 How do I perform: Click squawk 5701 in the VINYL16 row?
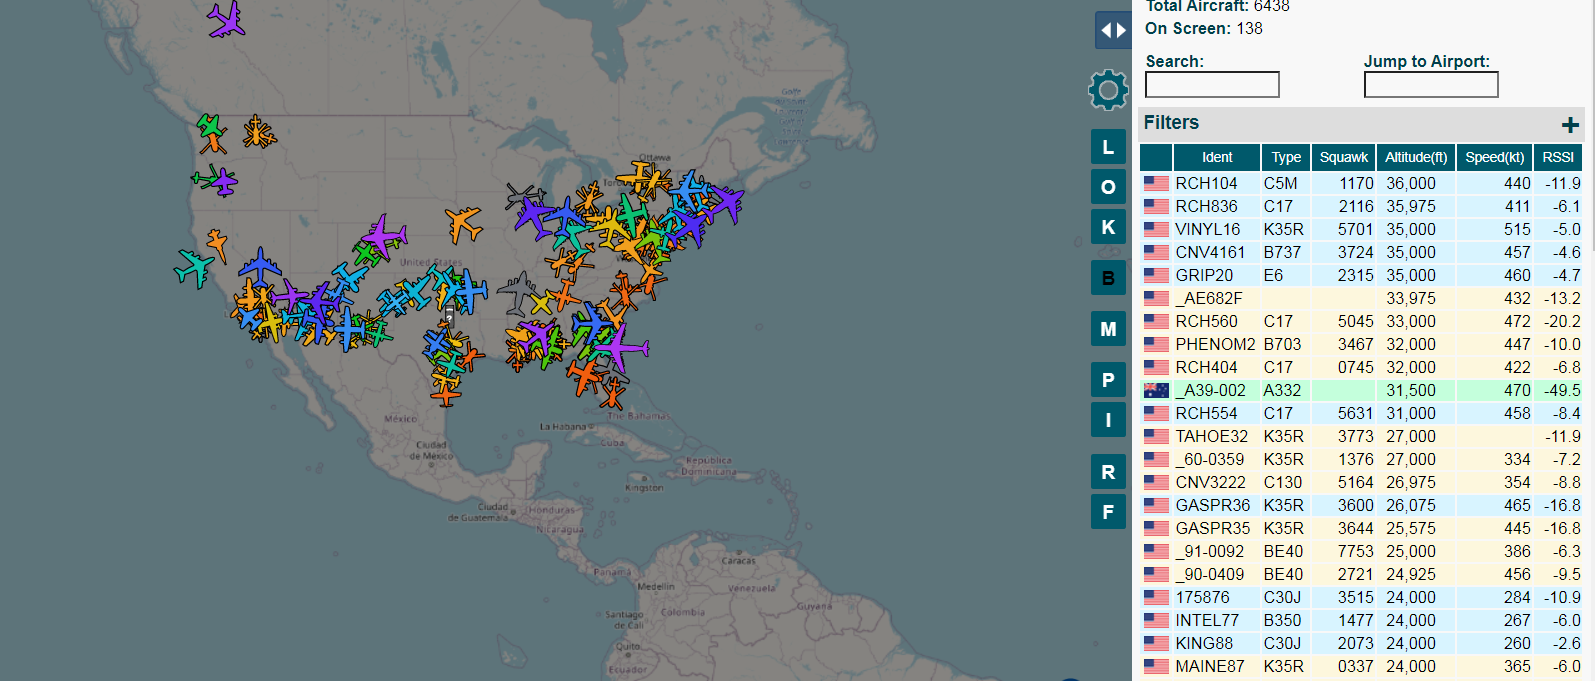[1355, 230]
